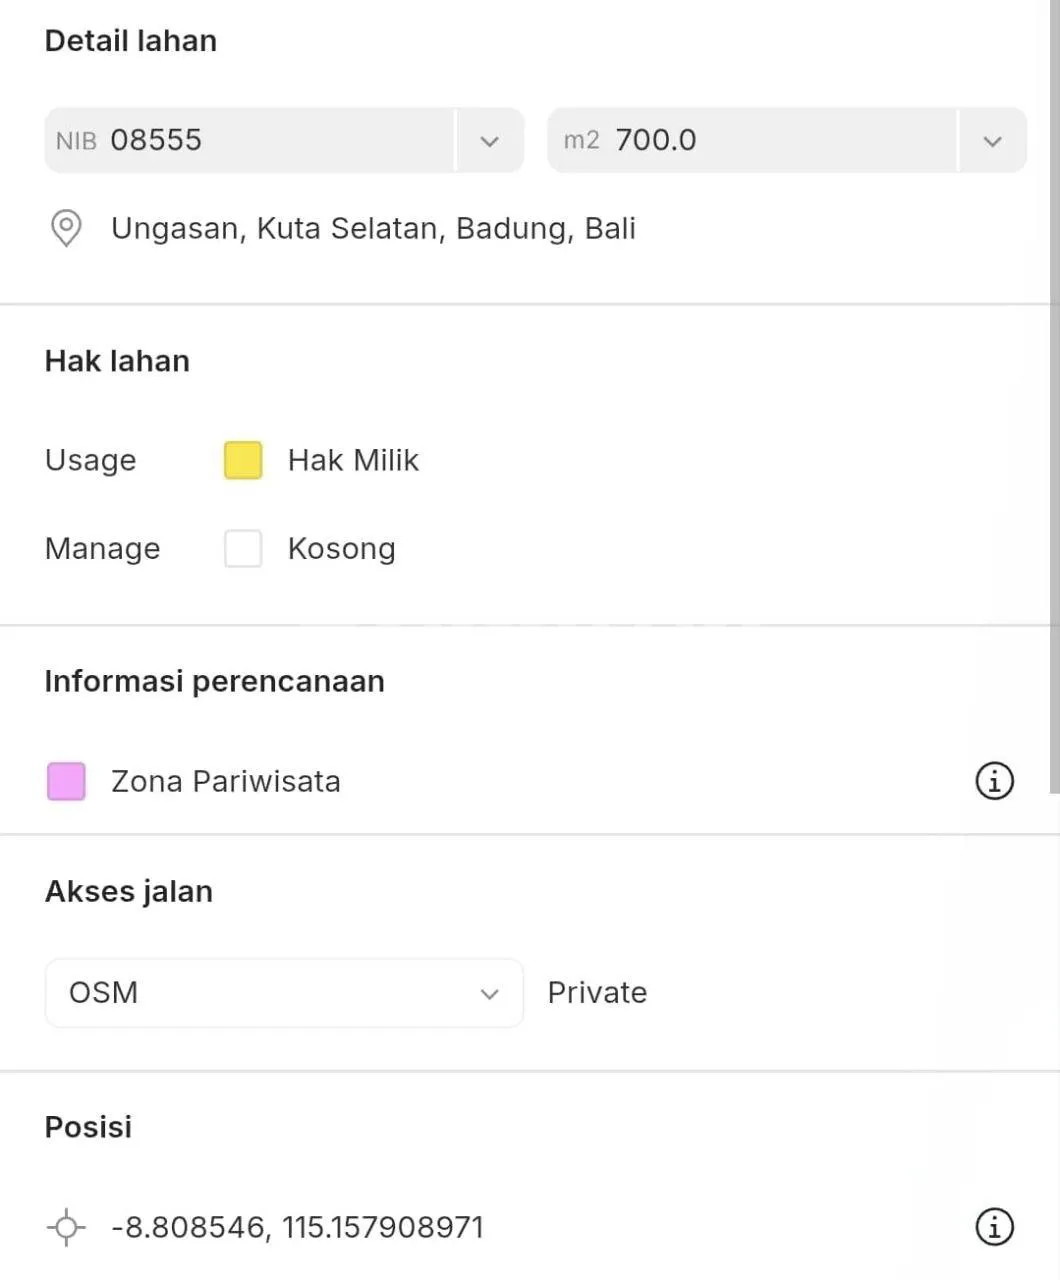Click the Ungasan, Kuta Selatan address text

click(x=373, y=229)
